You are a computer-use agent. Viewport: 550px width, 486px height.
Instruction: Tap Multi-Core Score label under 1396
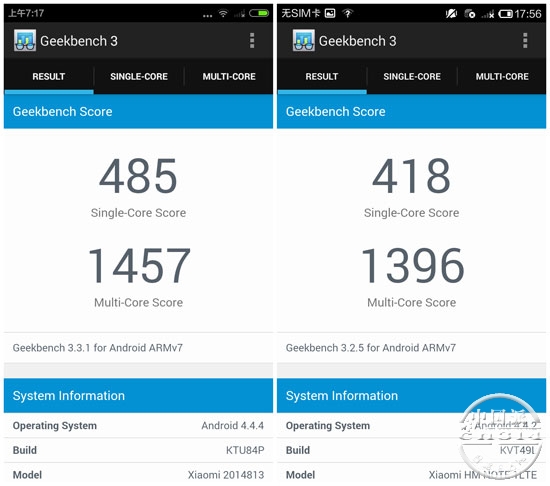[x=411, y=303]
